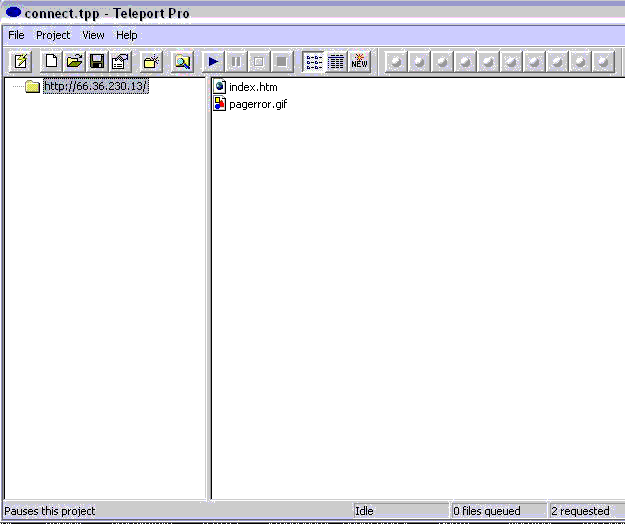Click the first thread indicator ball
Image resolution: width=625 pixels, height=524 pixels.
tap(396, 61)
